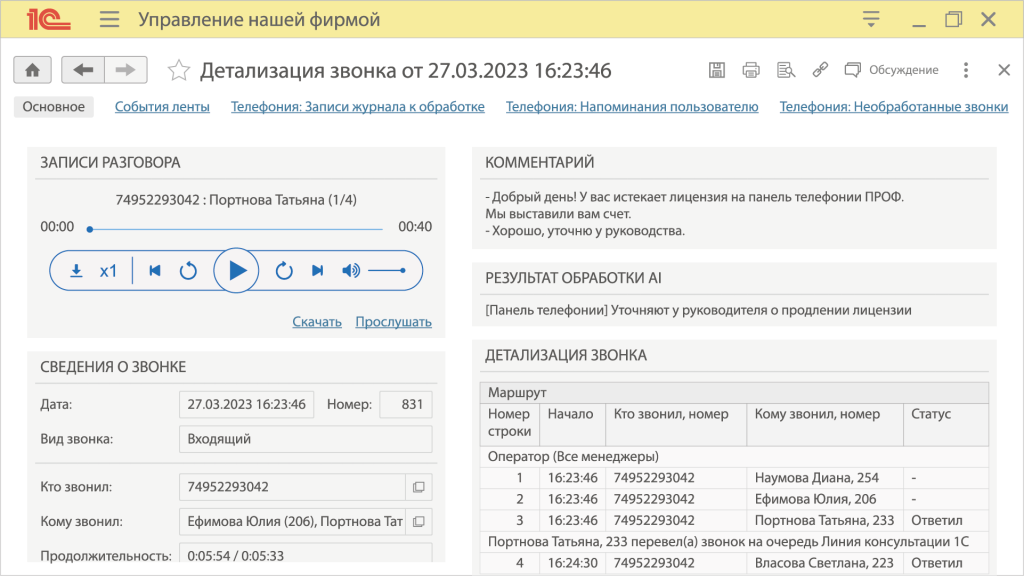Click the Прослушать link
This screenshot has height=576, width=1024.
coord(393,322)
